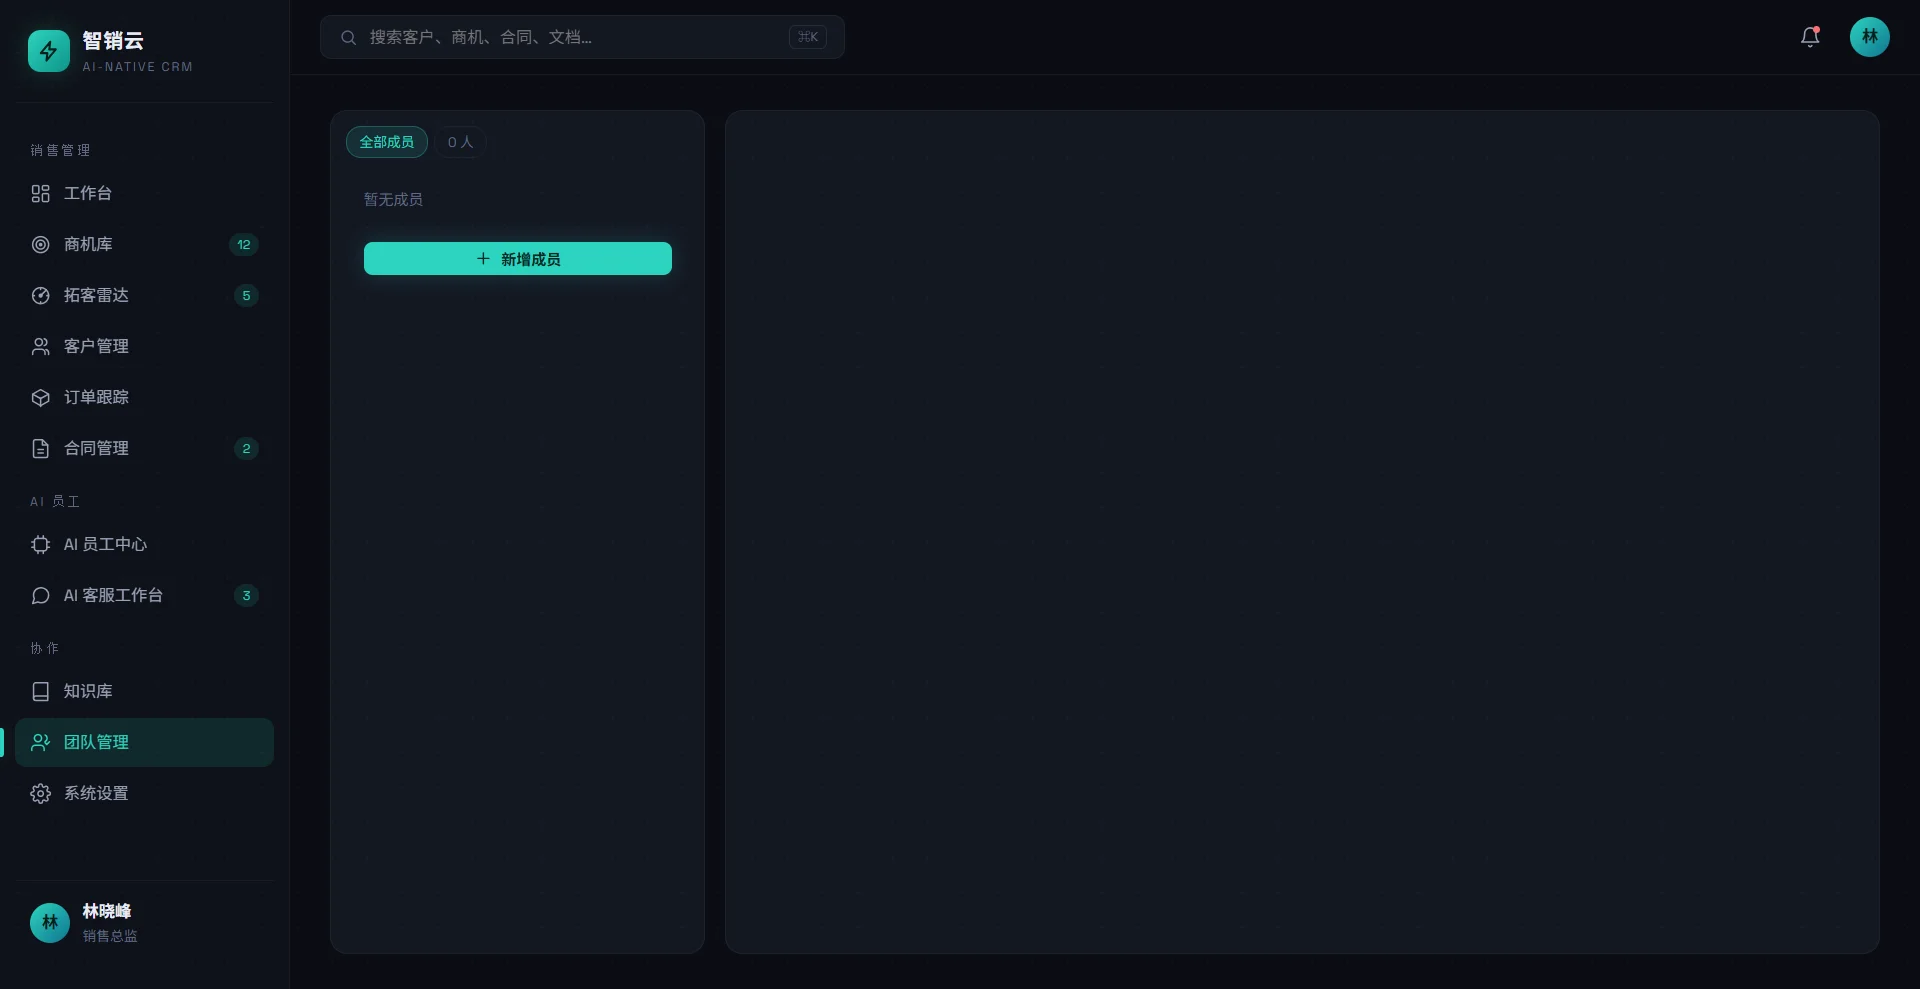
Task: Click the 系统设置 gear icon
Action: tap(40, 793)
